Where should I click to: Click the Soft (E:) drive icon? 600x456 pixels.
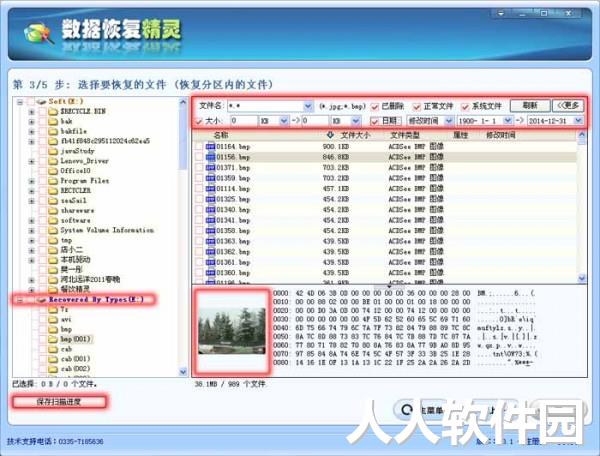coord(41,102)
